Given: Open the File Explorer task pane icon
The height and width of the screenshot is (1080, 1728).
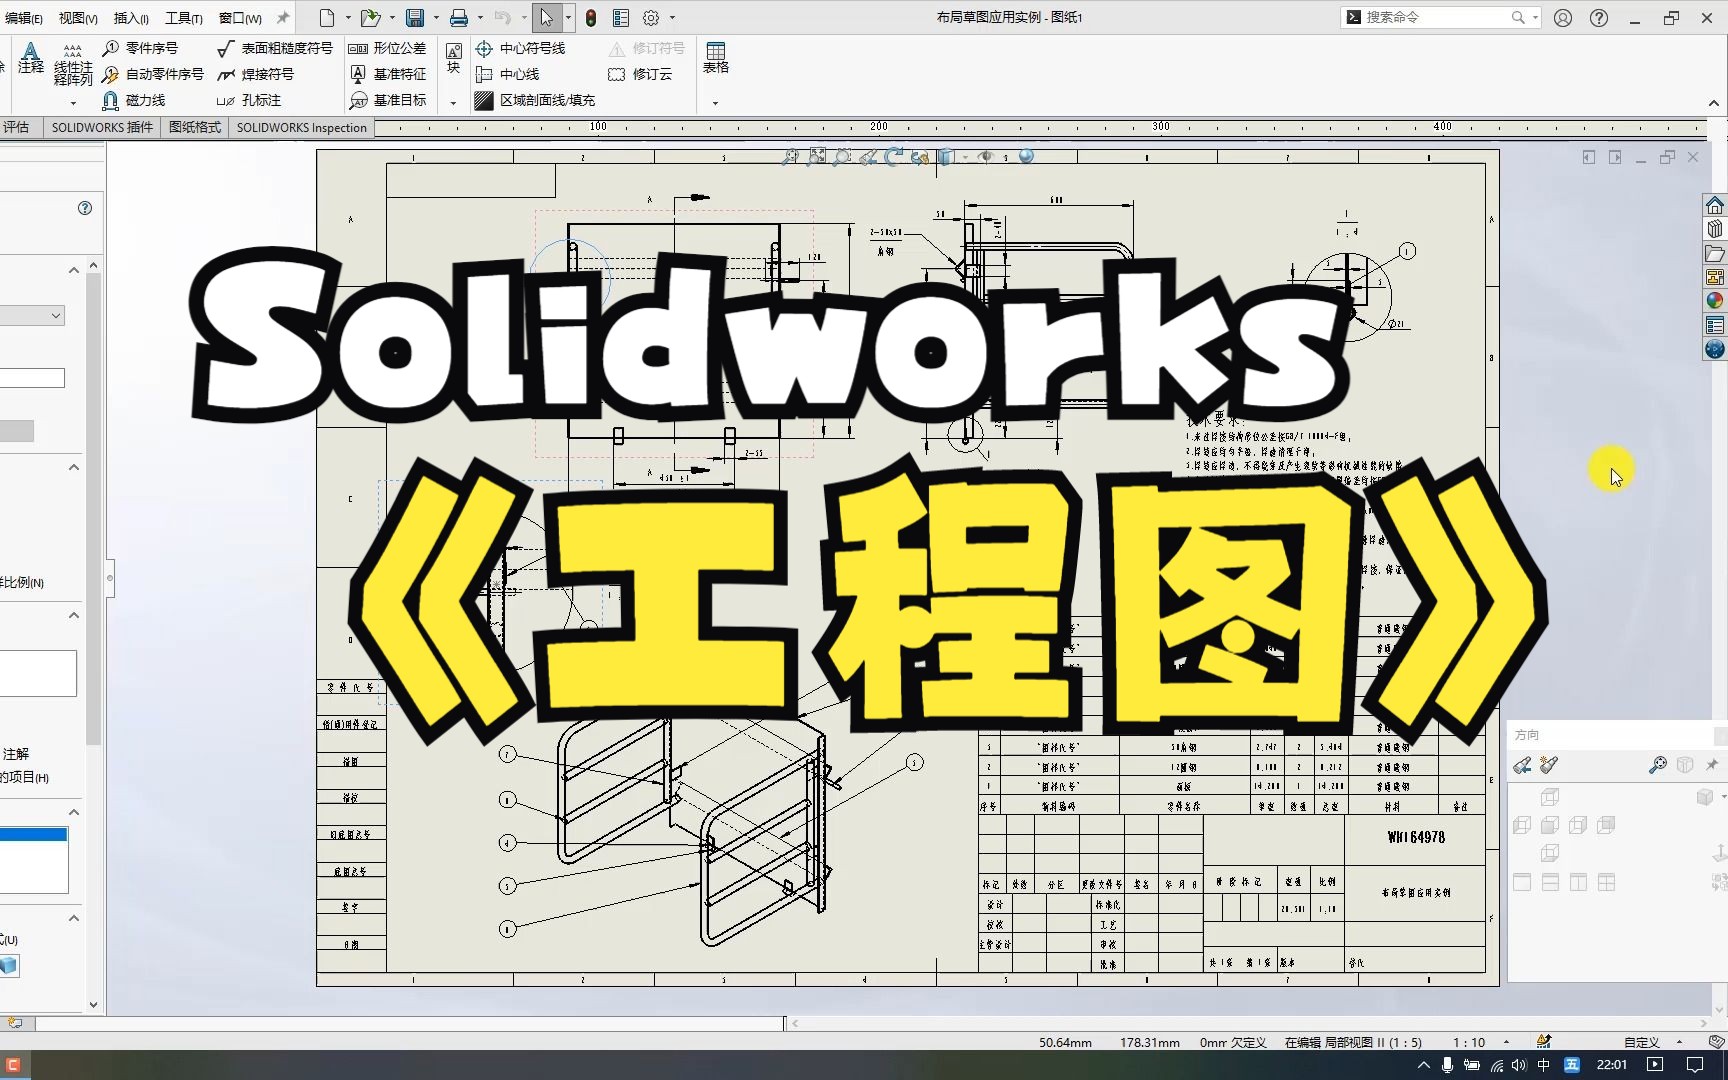Looking at the screenshot, I should pyautogui.click(x=1715, y=253).
